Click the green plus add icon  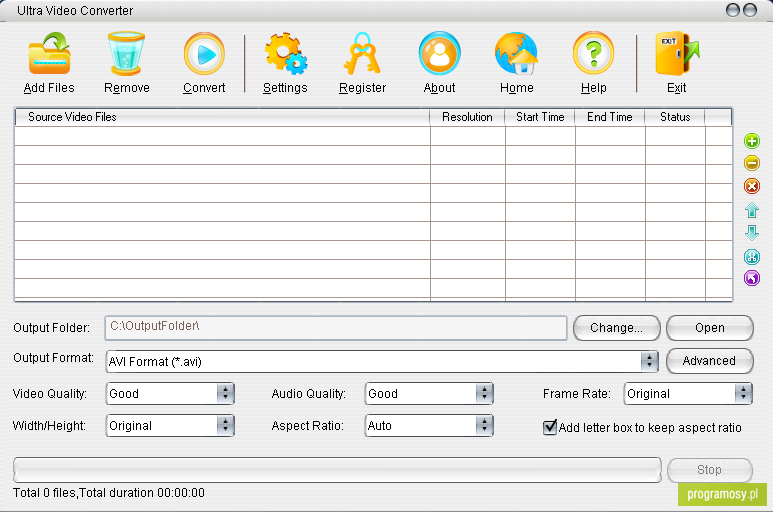click(x=752, y=141)
